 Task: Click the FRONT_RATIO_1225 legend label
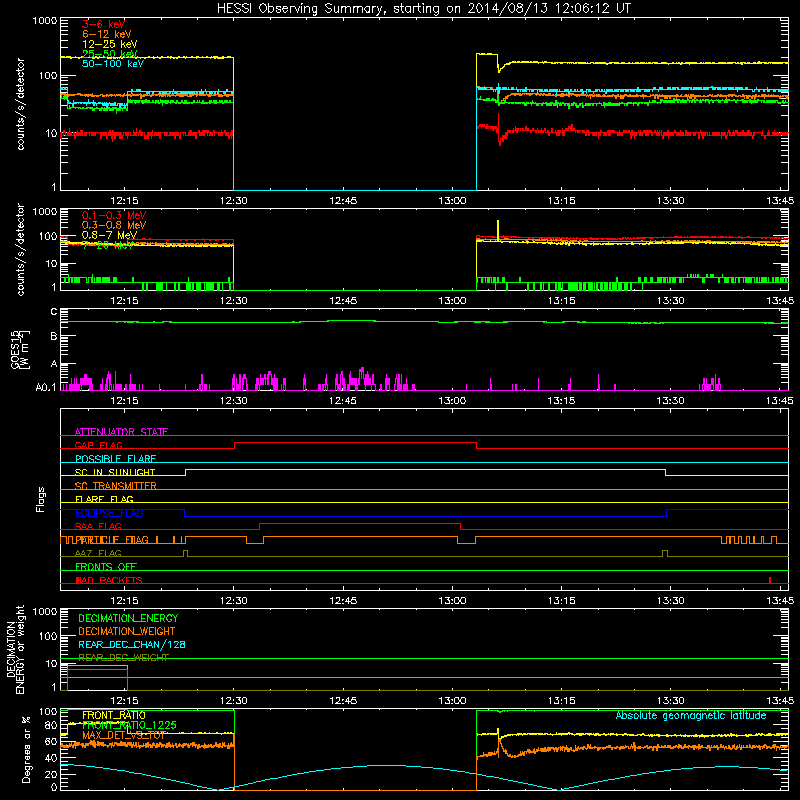129,725
